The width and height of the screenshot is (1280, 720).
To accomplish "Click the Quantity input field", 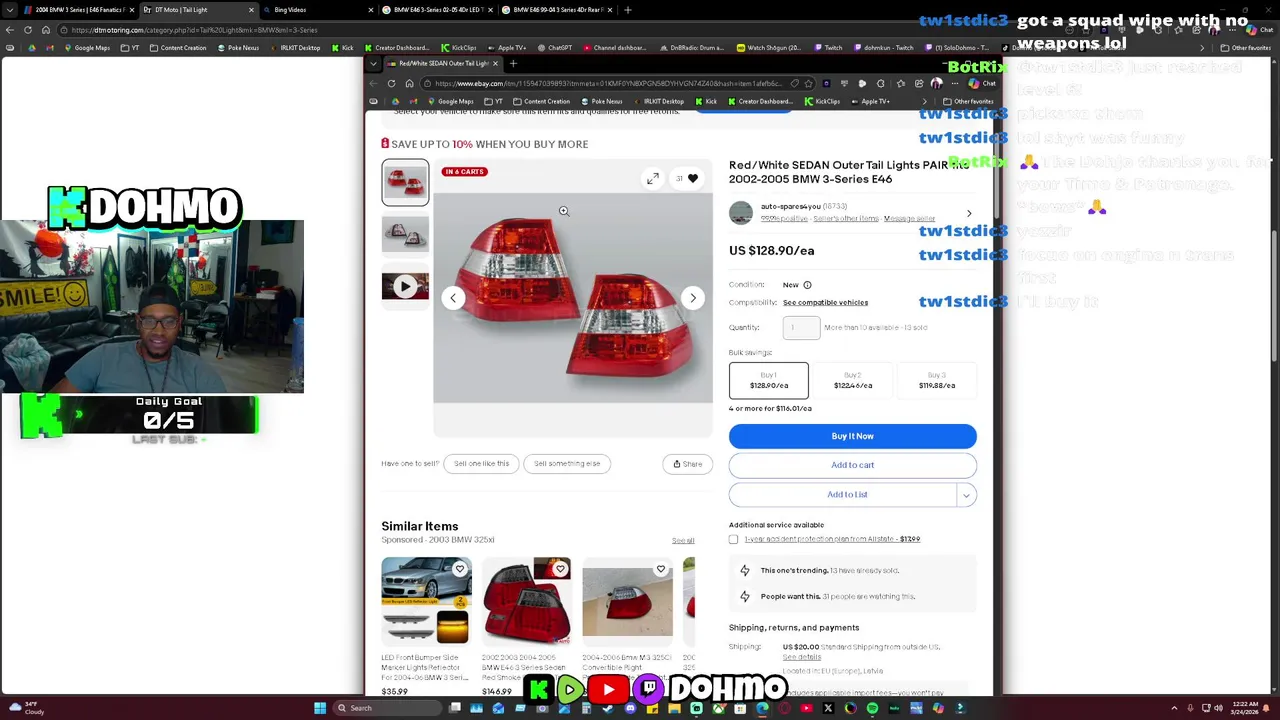I will (x=801, y=327).
